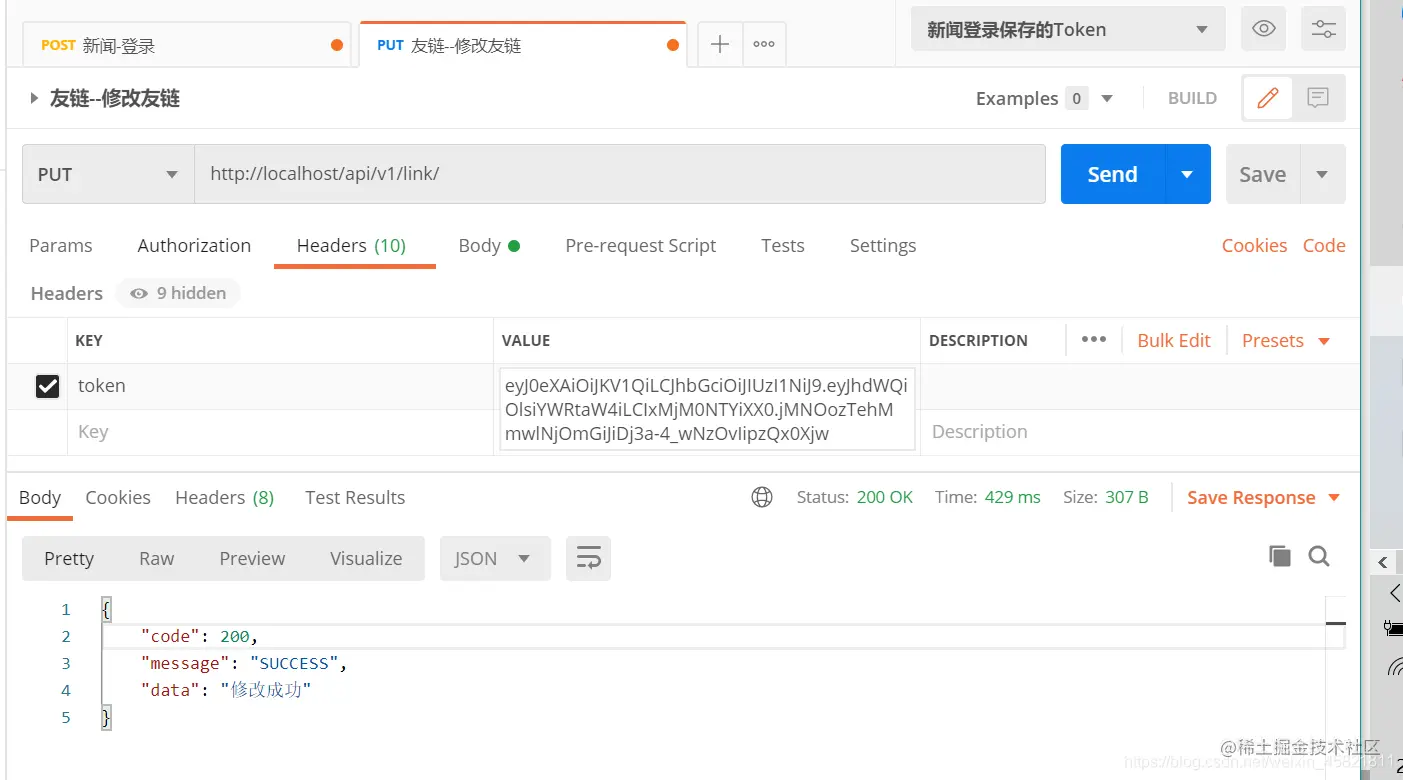Open the Authorization tab

(x=194, y=245)
